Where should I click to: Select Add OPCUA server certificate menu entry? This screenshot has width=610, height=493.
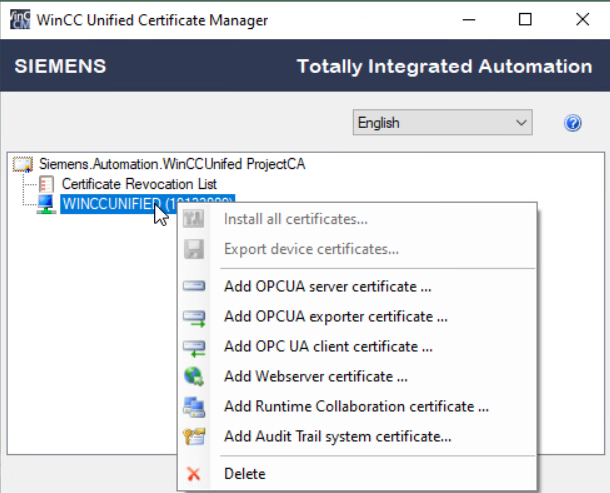[x=327, y=287]
